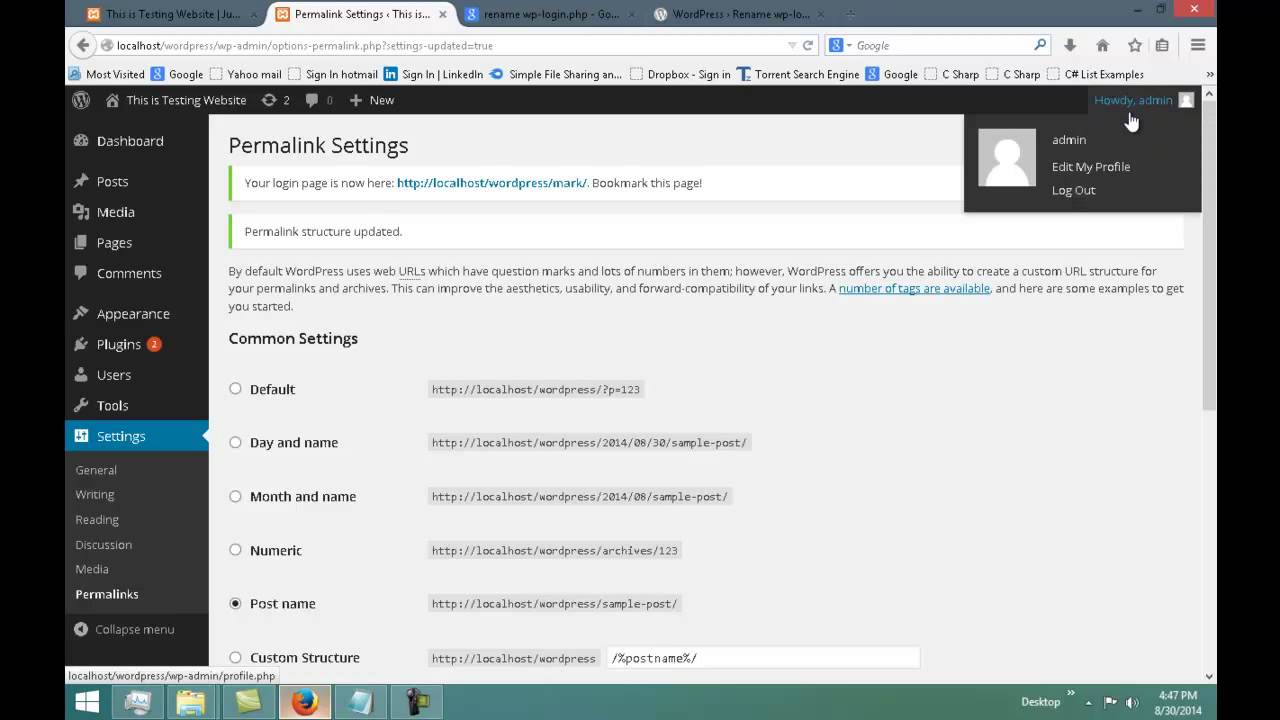Screen dimensions: 1280x720
Task: Open the General settings submenu item
Action: [96, 470]
